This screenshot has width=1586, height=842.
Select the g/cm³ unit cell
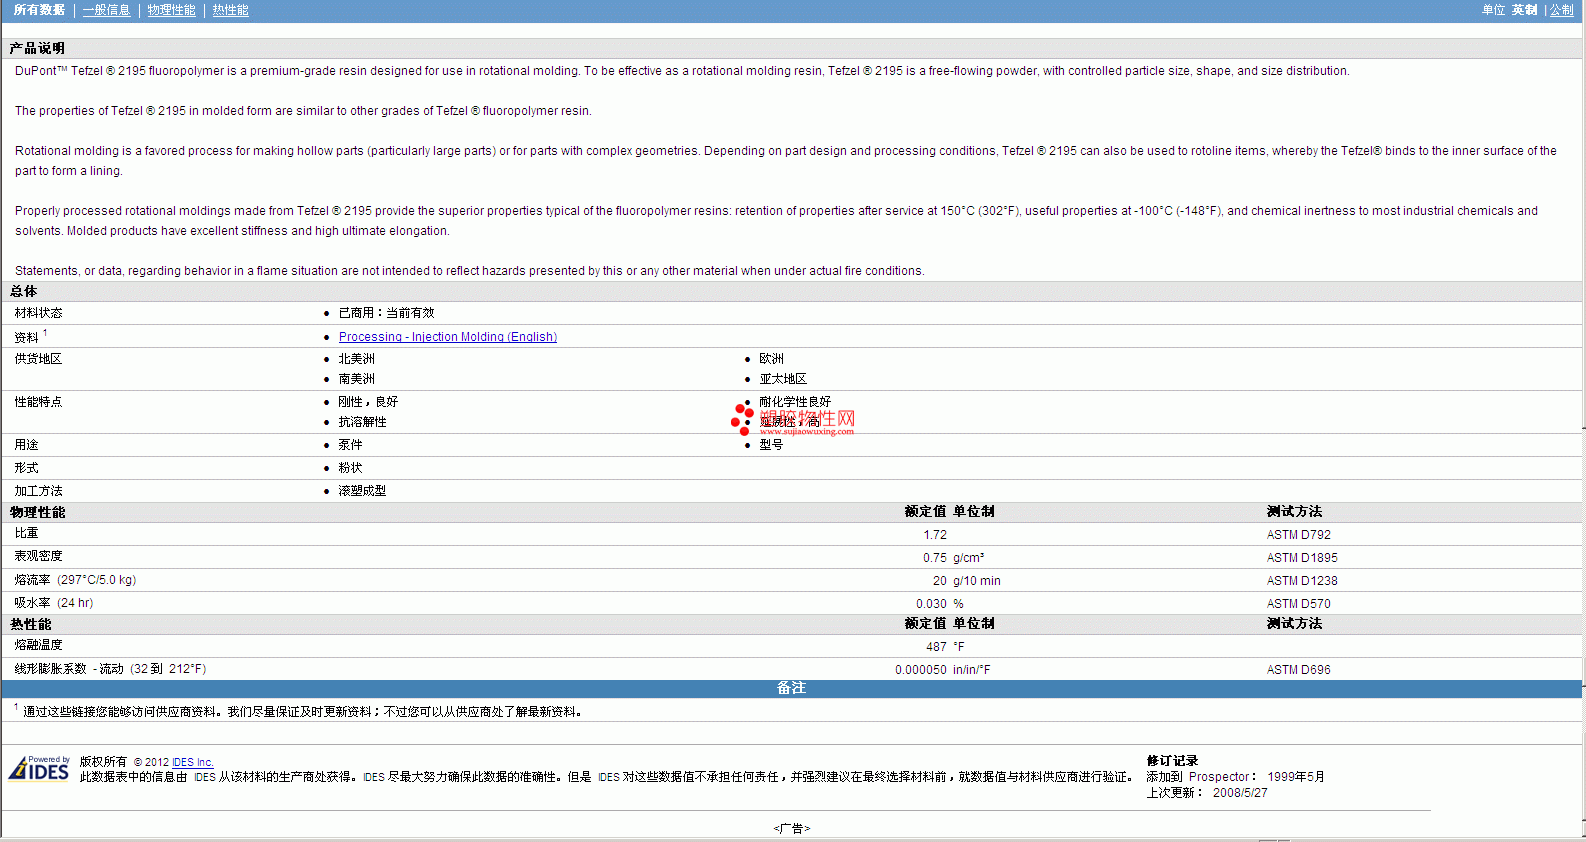tap(969, 558)
